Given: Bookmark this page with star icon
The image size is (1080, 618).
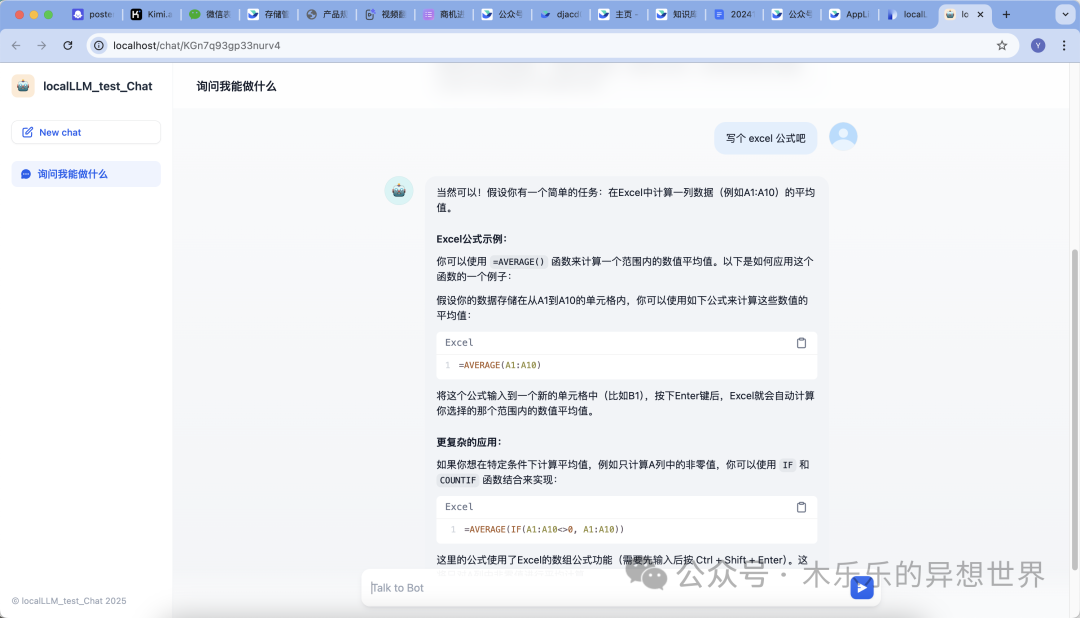Looking at the screenshot, I should [x=1002, y=46].
